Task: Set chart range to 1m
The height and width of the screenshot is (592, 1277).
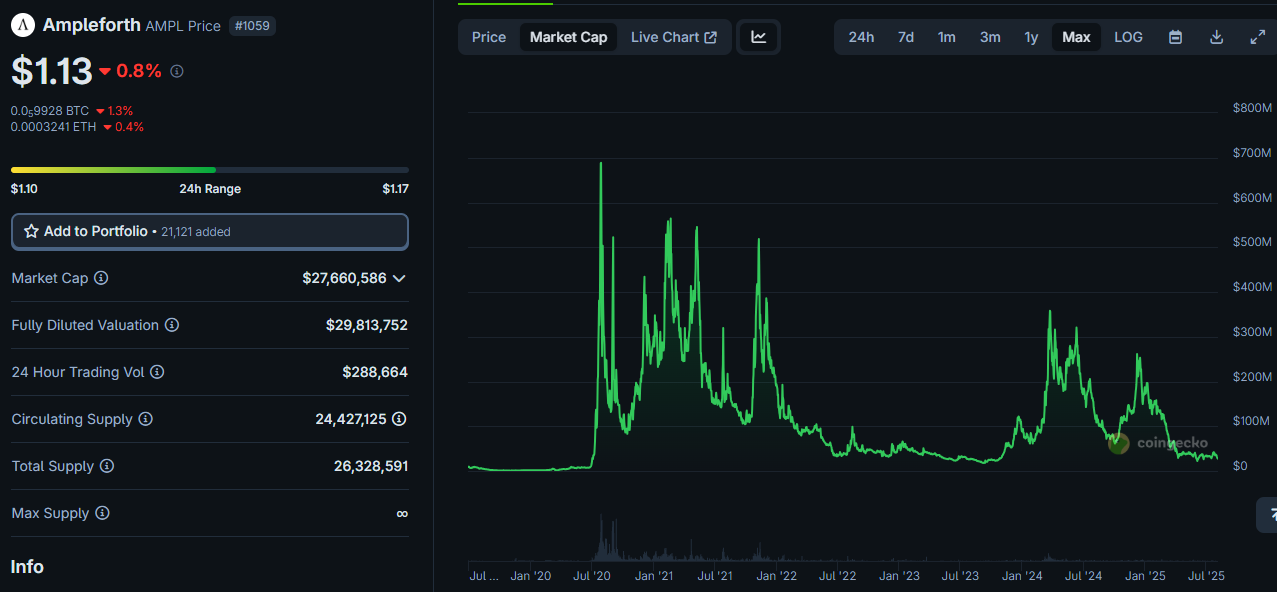Action: (946, 37)
